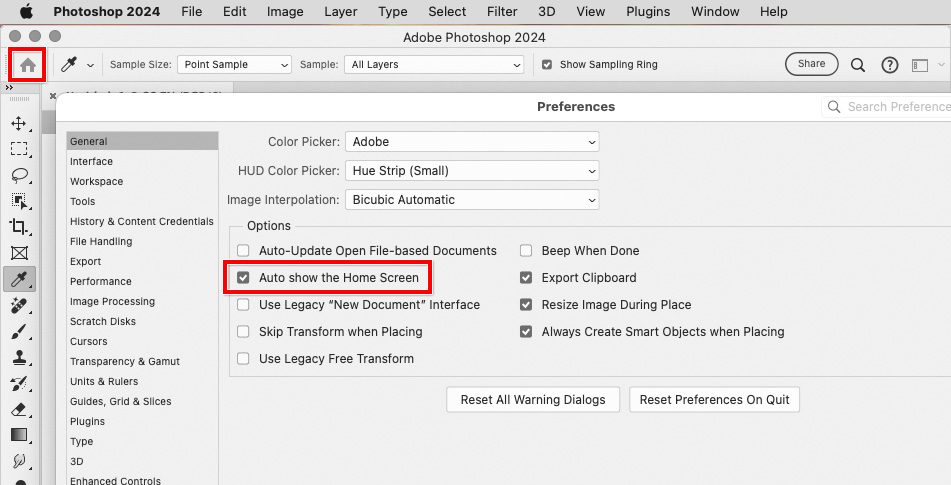Viewport: 951px width, 485px height.
Task: Click Reset All Warning Dialogs
Action: 533,400
